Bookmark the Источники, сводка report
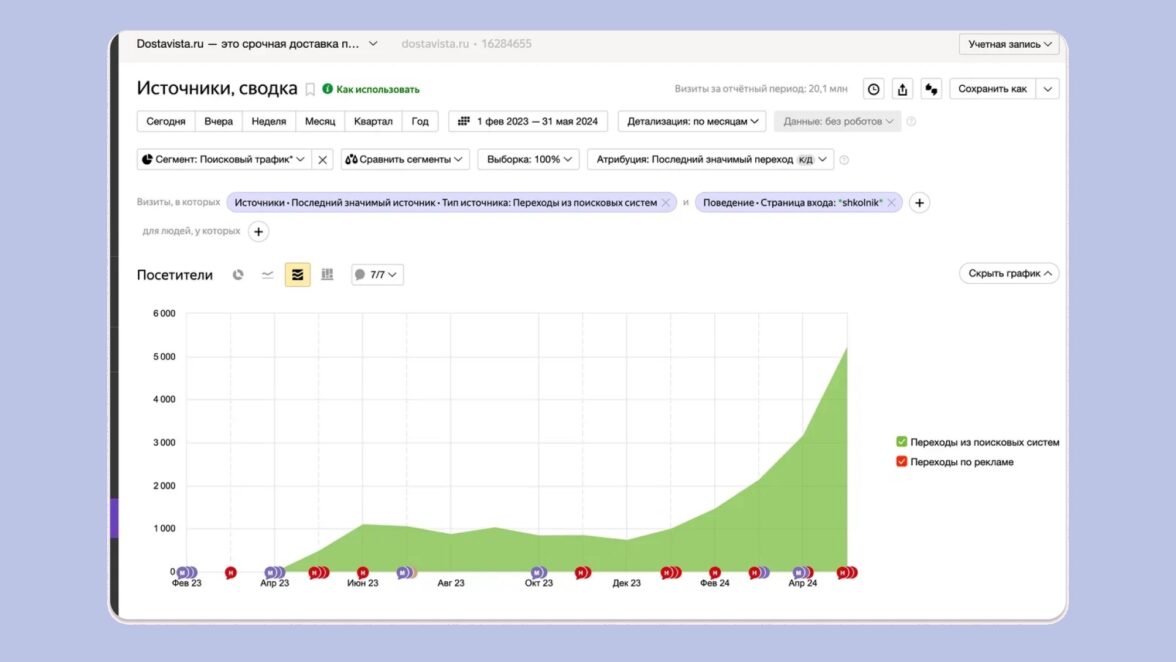 coord(310,89)
